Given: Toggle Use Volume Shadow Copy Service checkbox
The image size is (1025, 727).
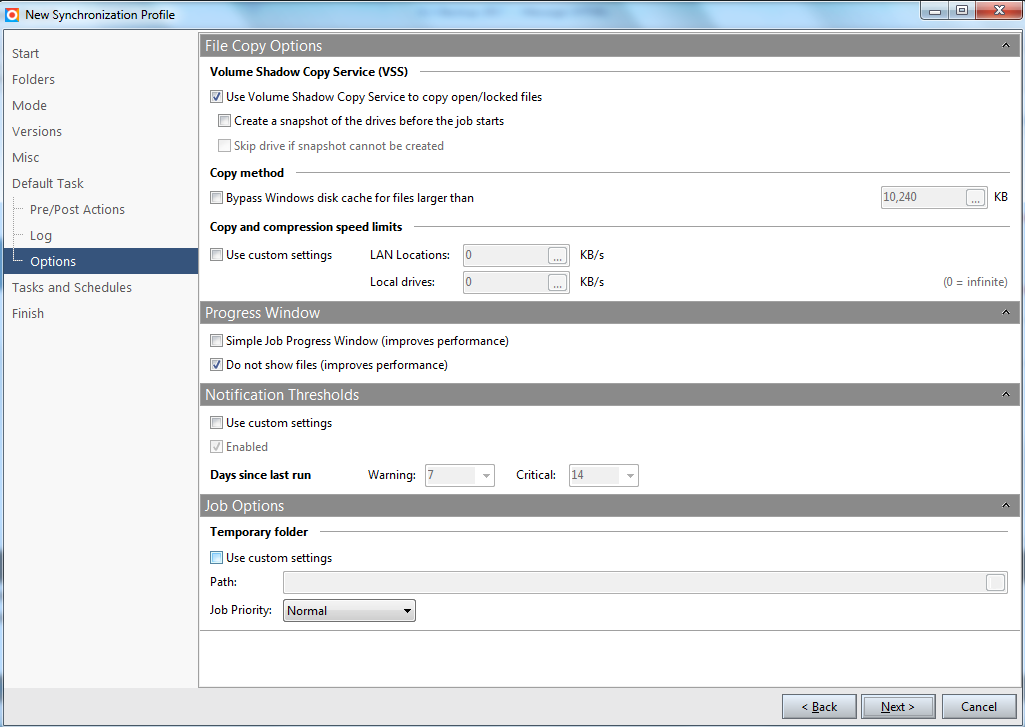Looking at the screenshot, I should point(216,97).
